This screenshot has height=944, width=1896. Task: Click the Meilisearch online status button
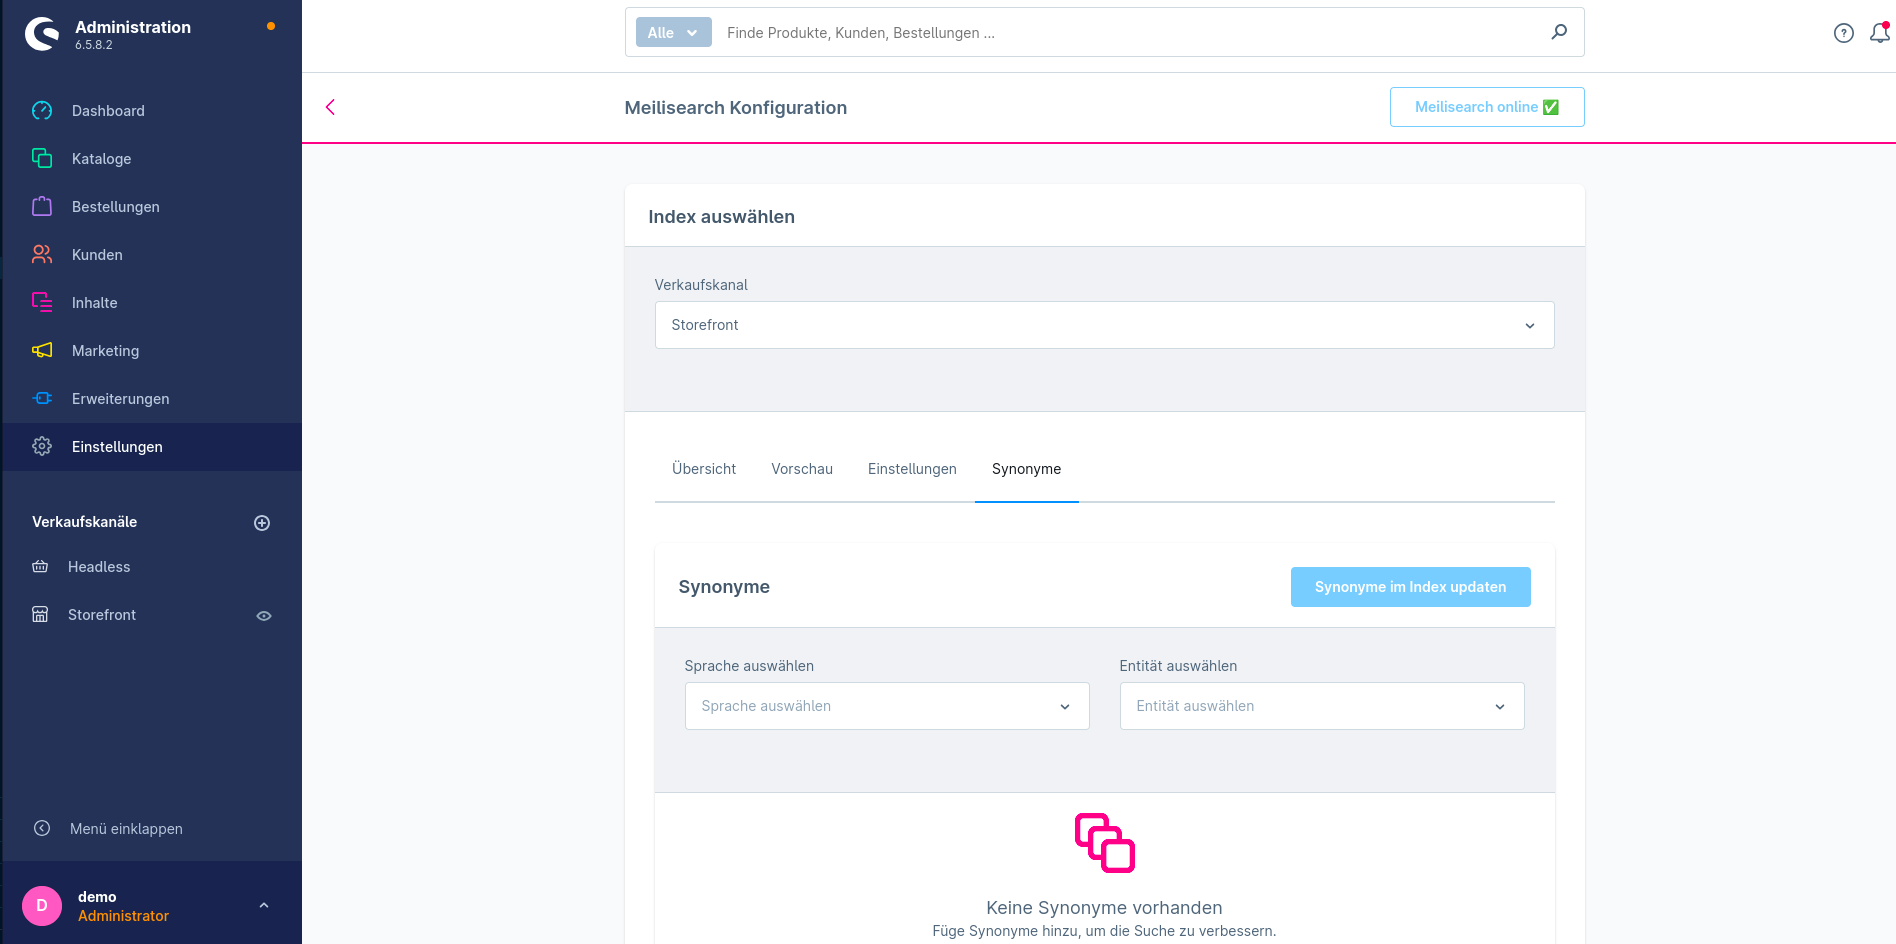(x=1487, y=107)
